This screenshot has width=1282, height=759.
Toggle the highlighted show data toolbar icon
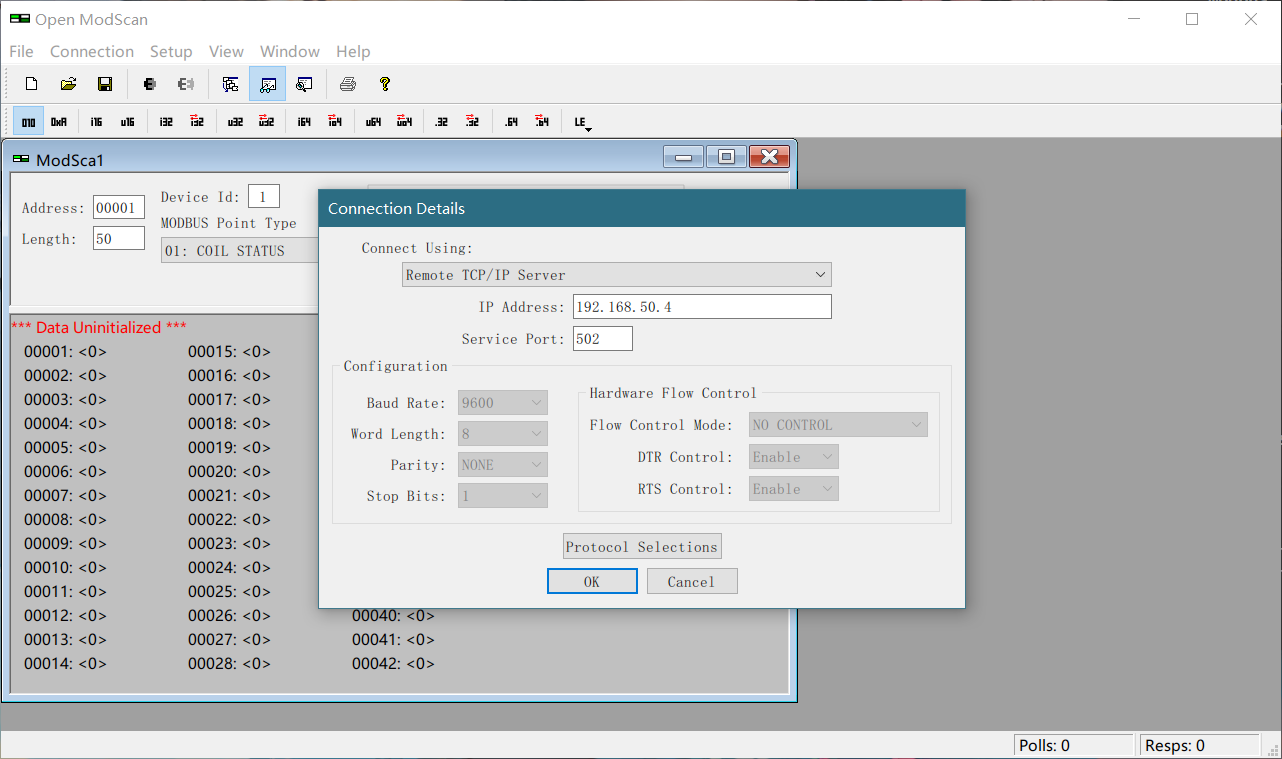click(267, 84)
